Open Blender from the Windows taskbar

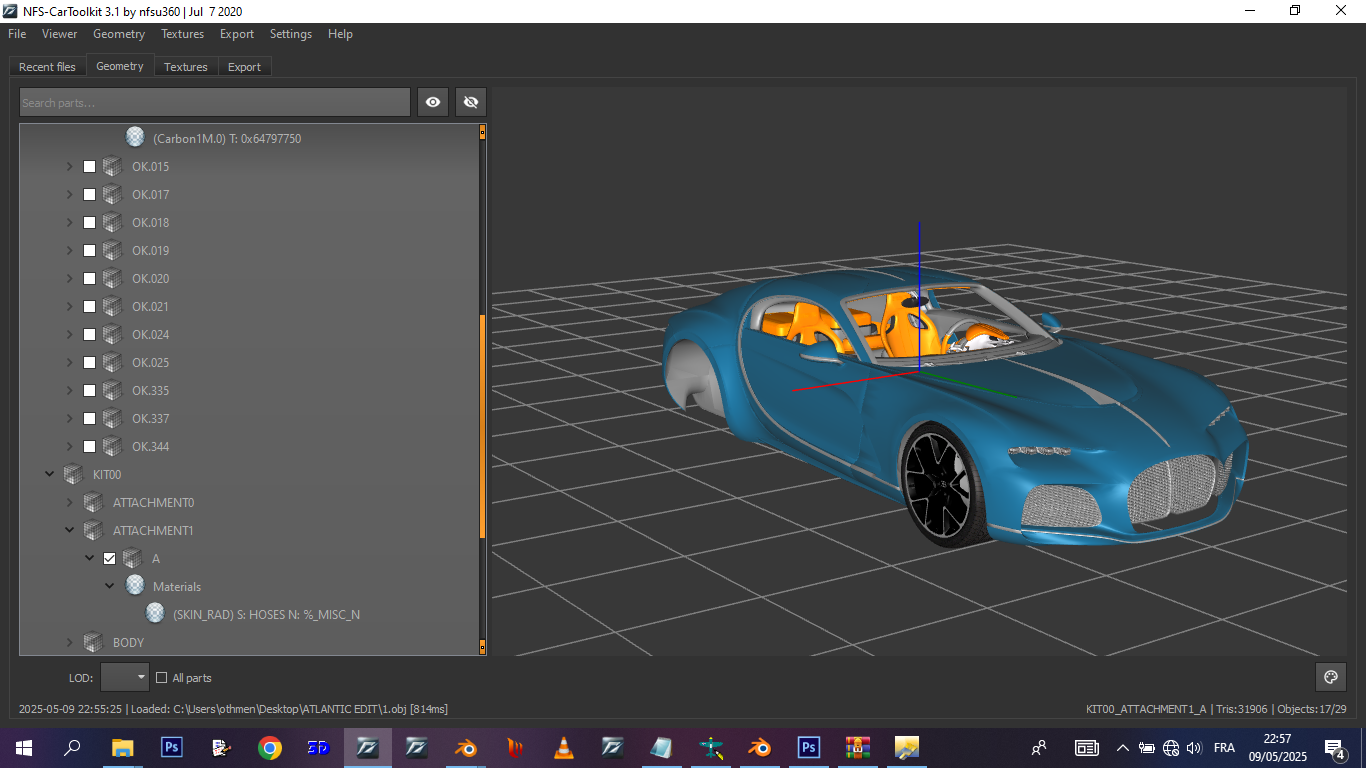pos(466,747)
